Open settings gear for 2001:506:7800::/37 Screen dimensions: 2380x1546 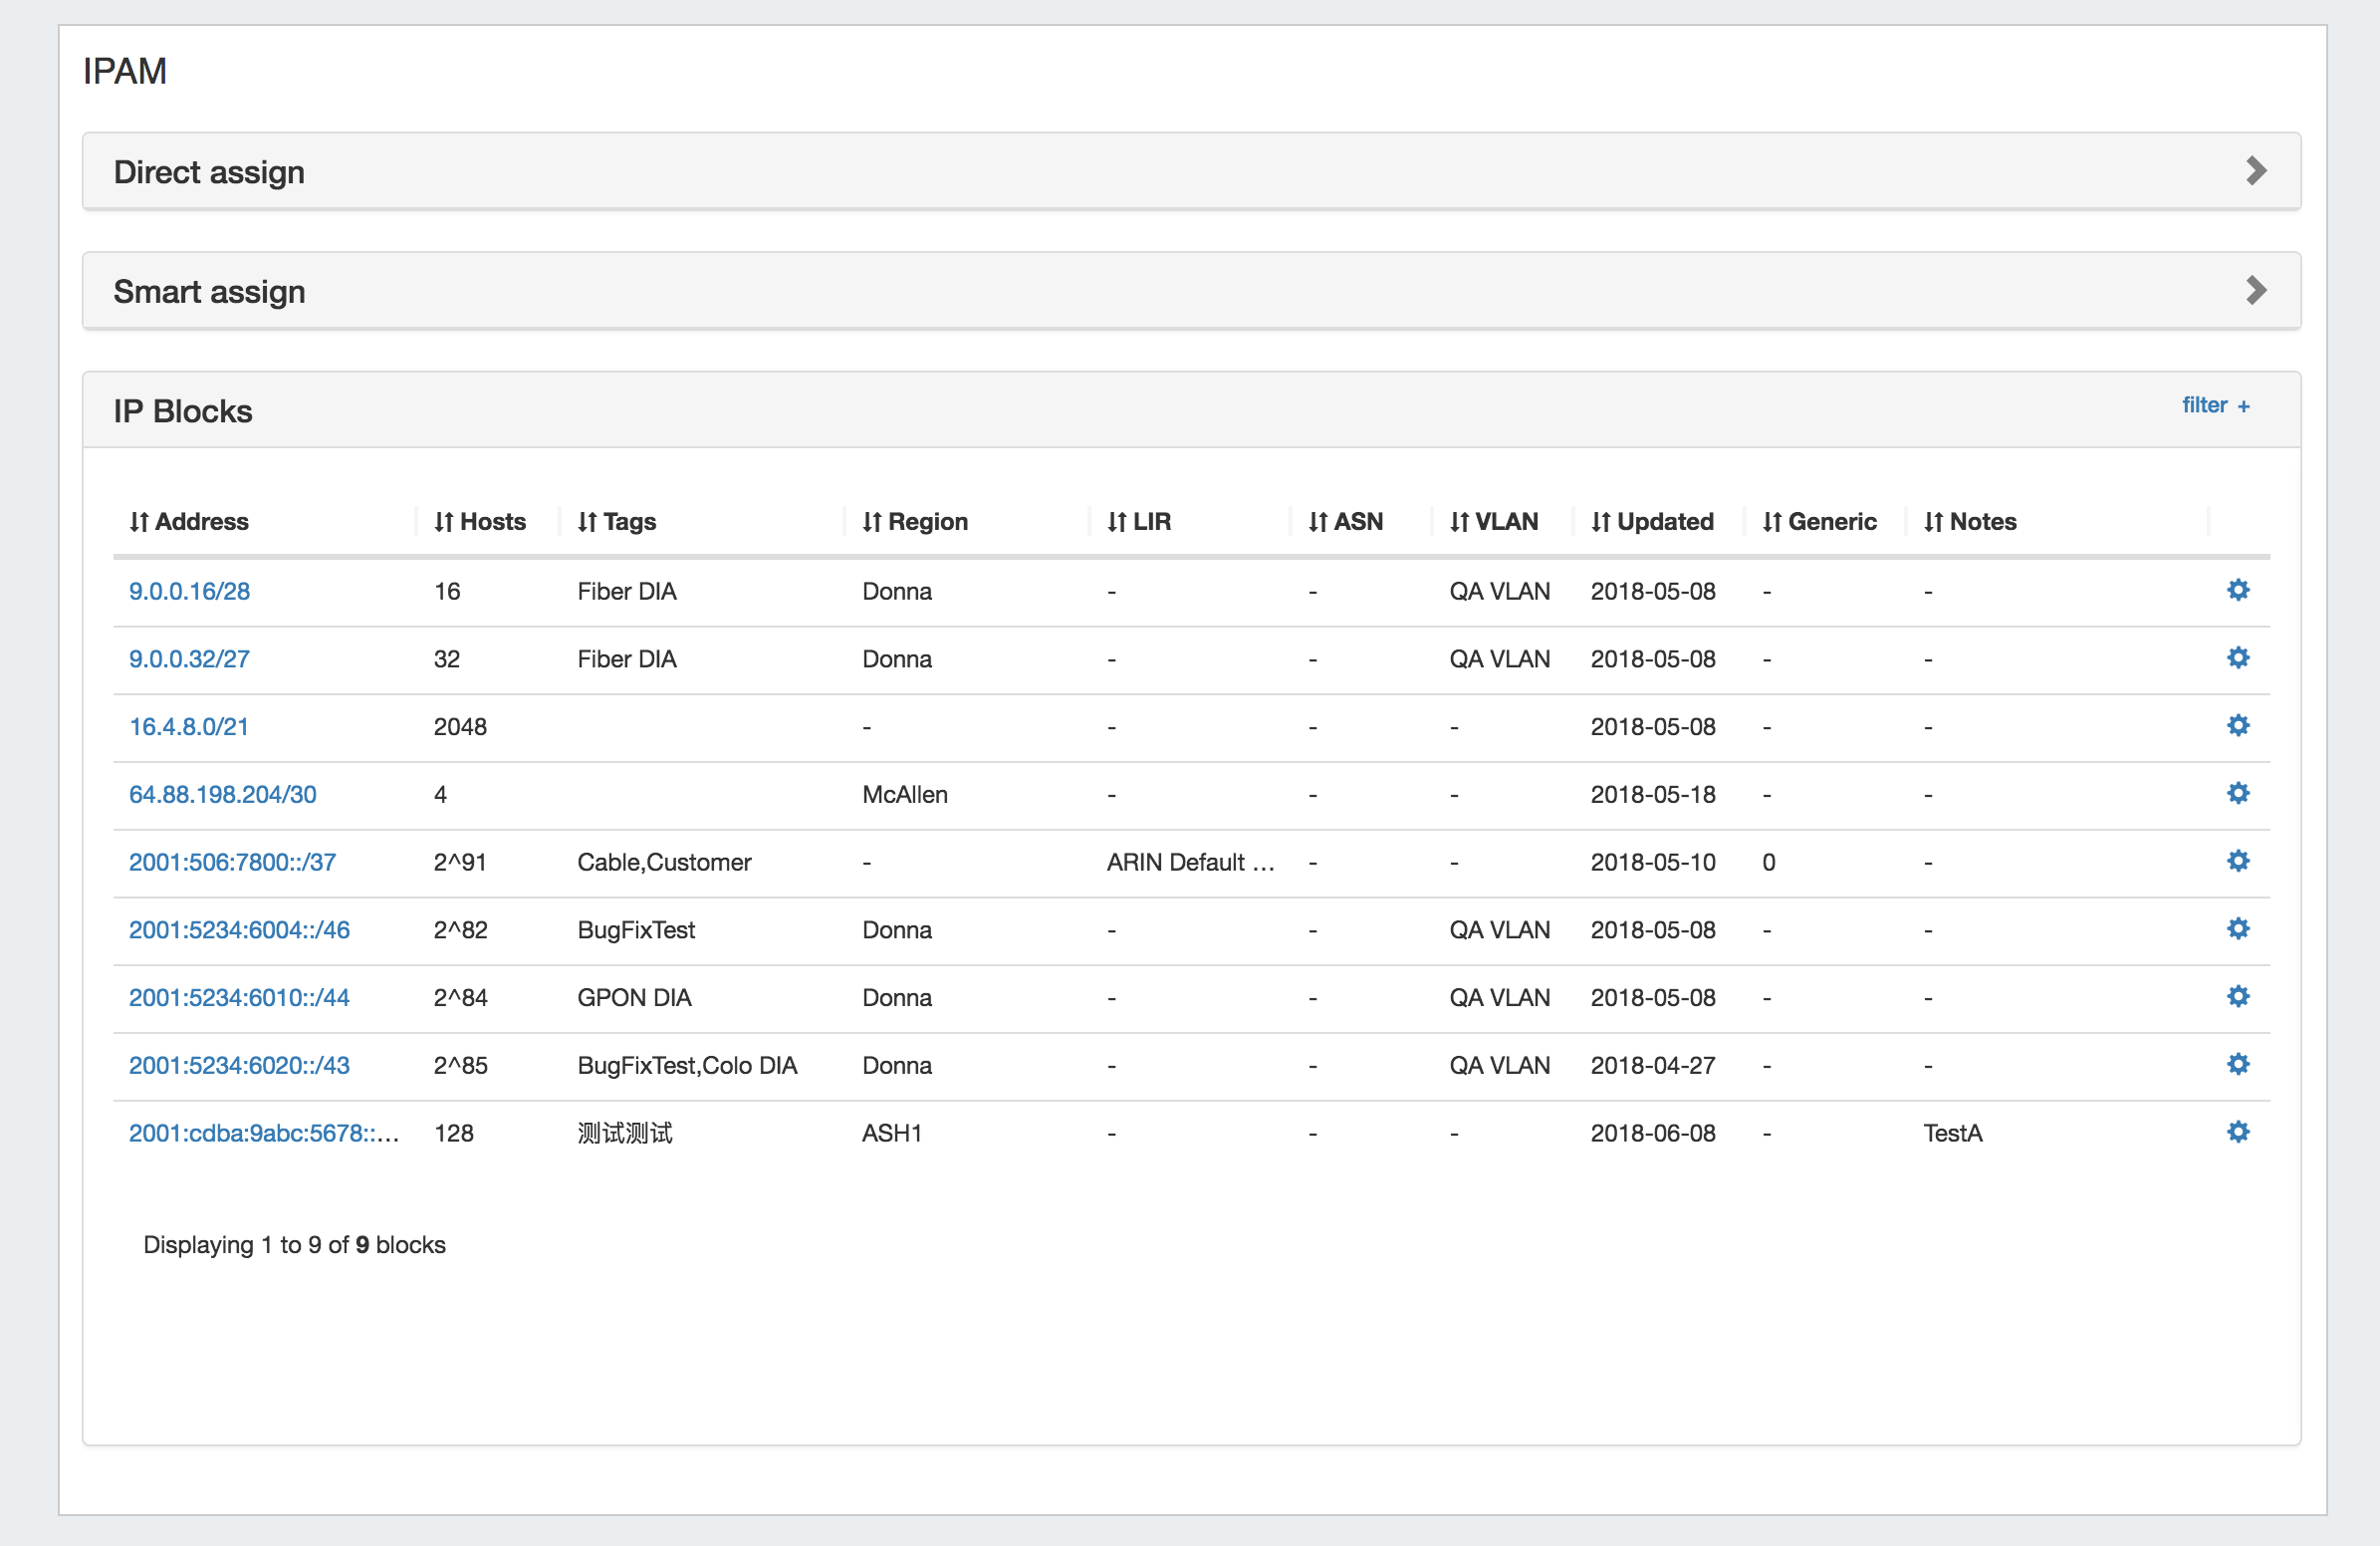(2238, 861)
